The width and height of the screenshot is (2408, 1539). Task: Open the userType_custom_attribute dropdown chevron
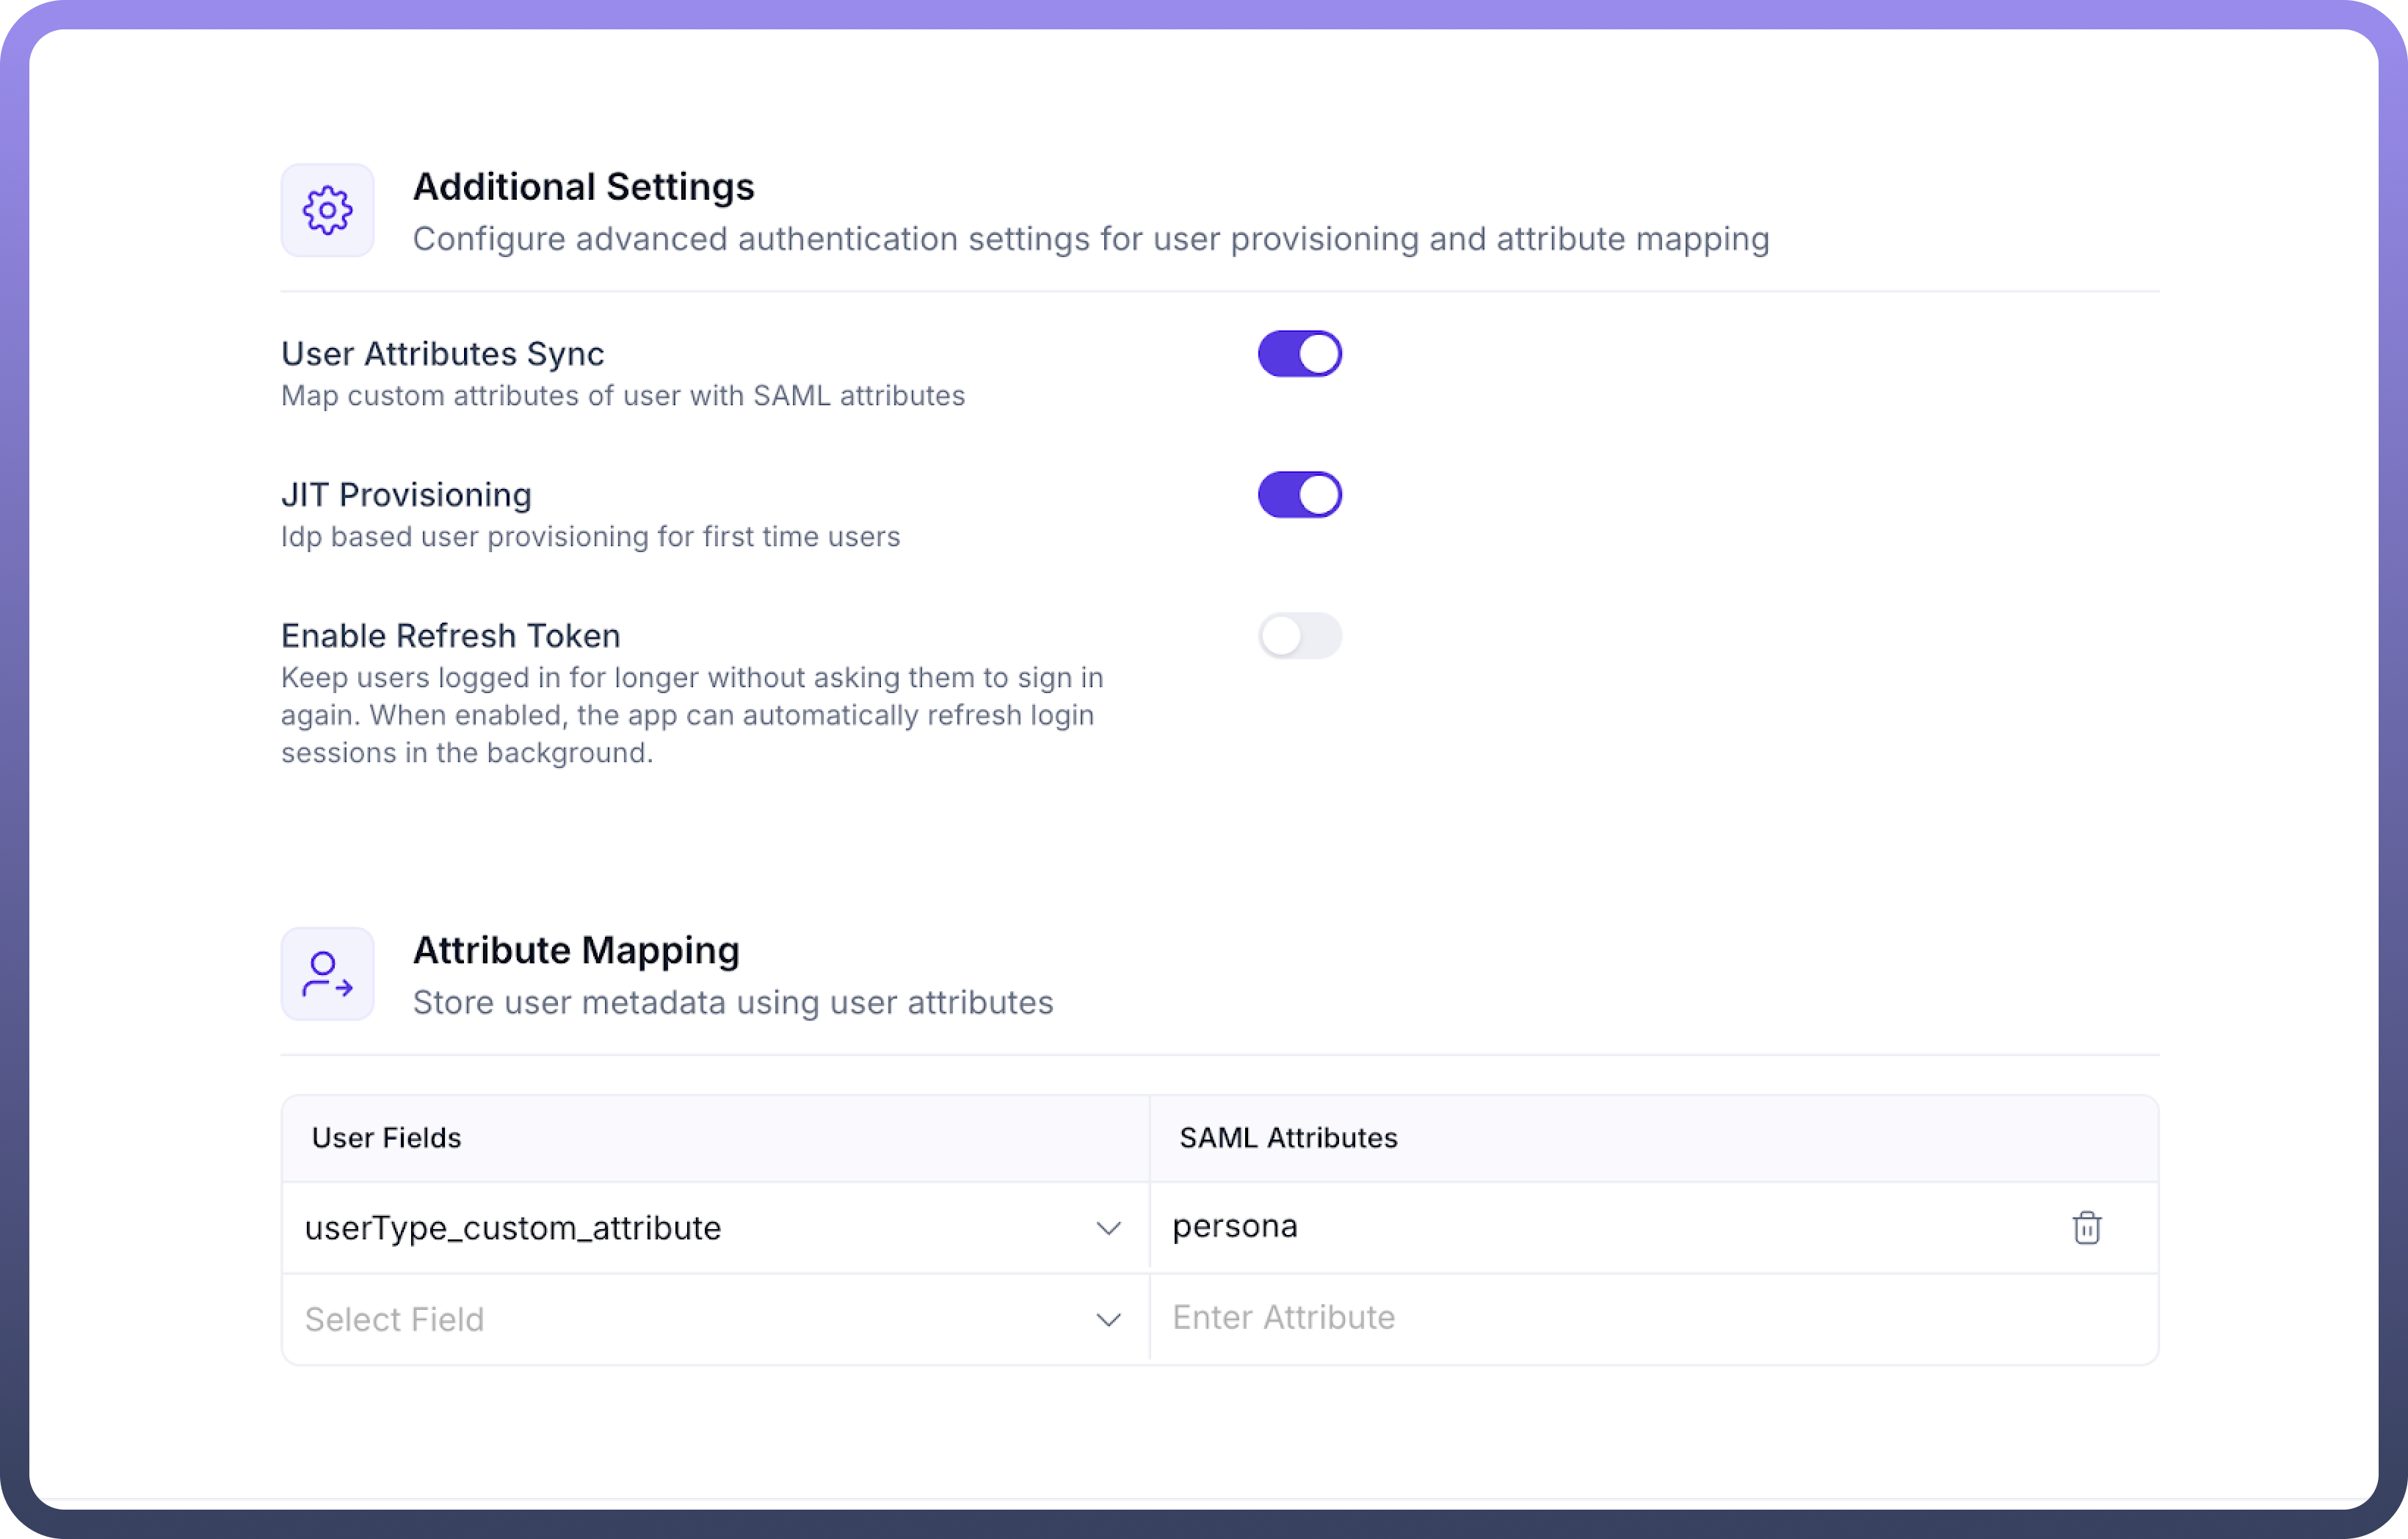pos(1108,1228)
